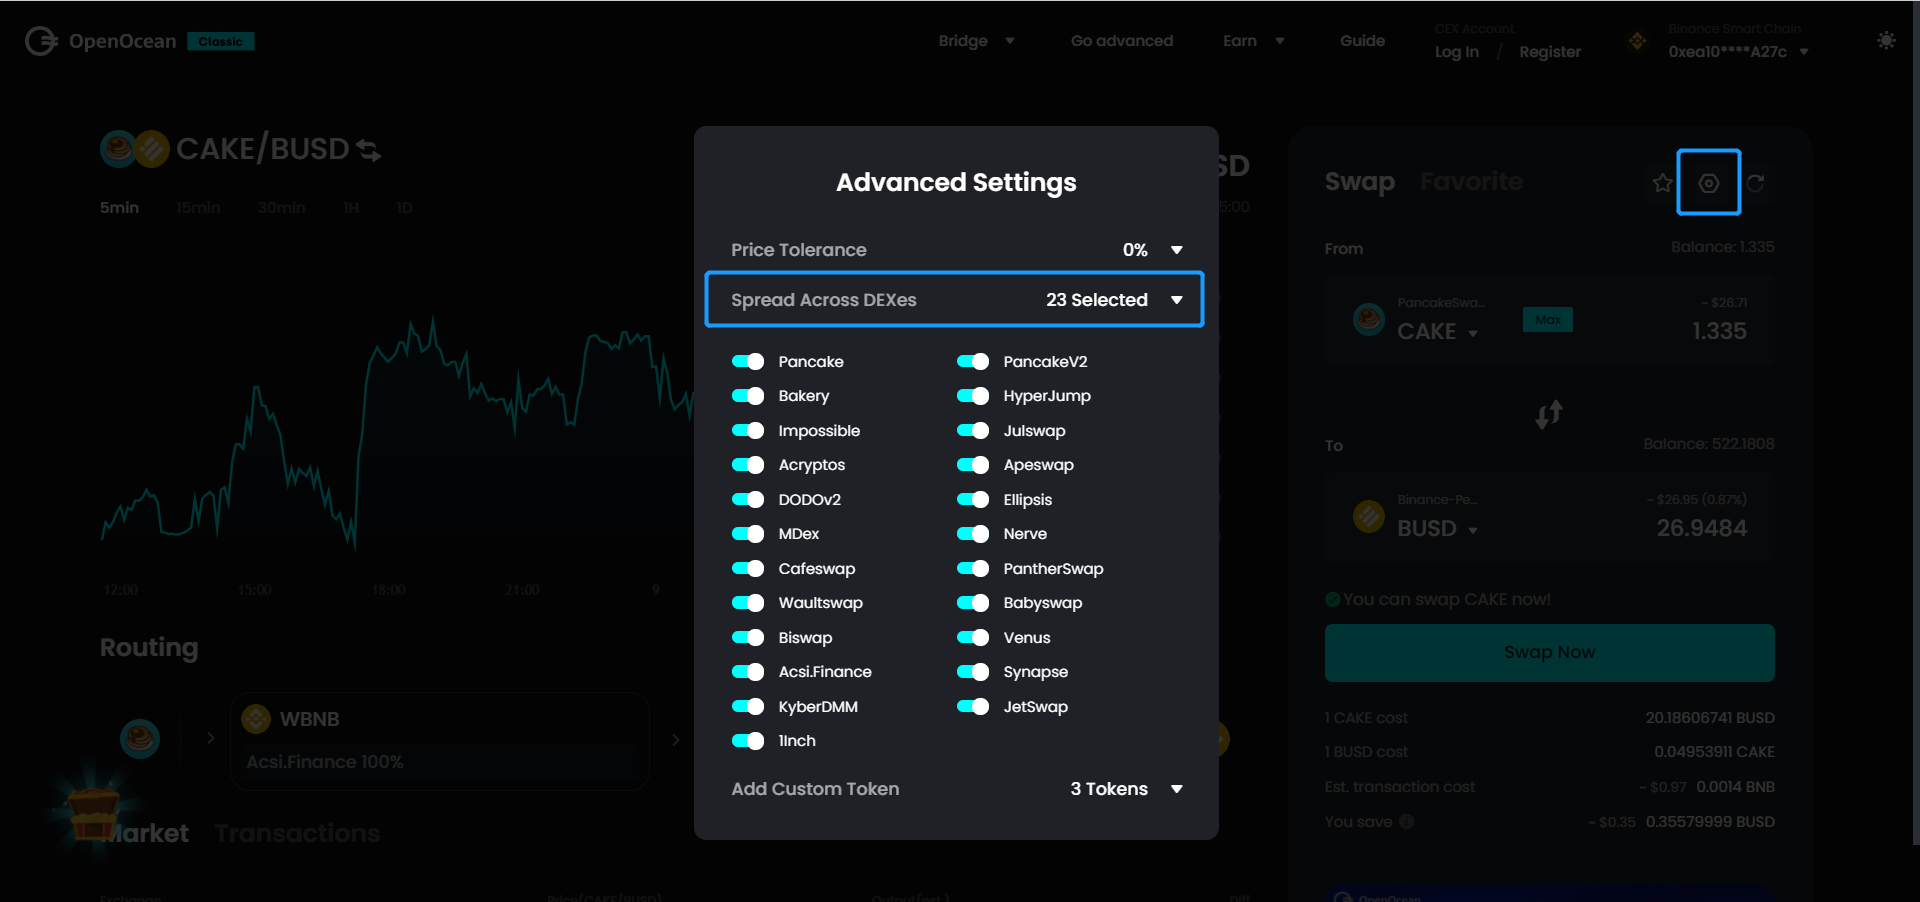Click the OpenOcean logo icon

coord(41,41)
